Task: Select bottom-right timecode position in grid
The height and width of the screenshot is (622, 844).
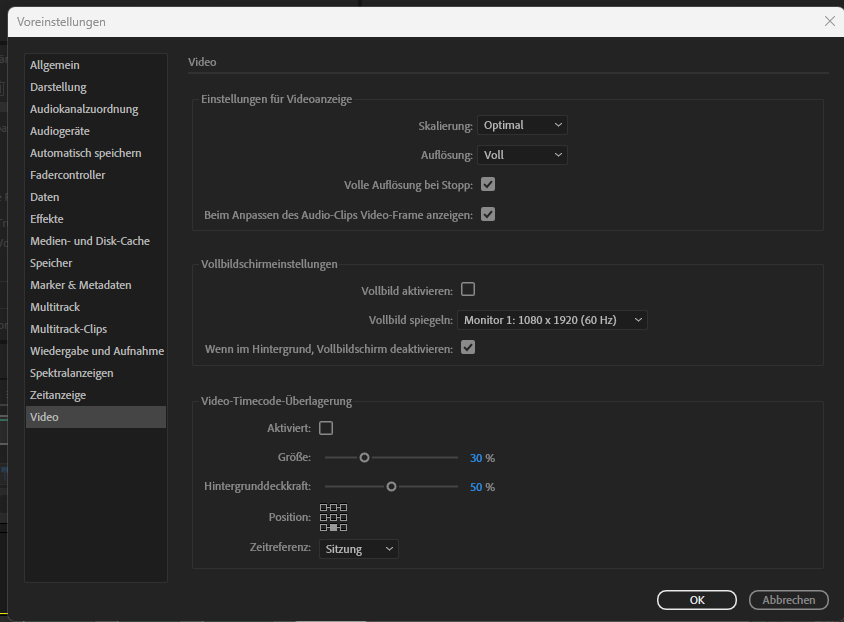Action: pyautogui.click(x=343, y=527)
